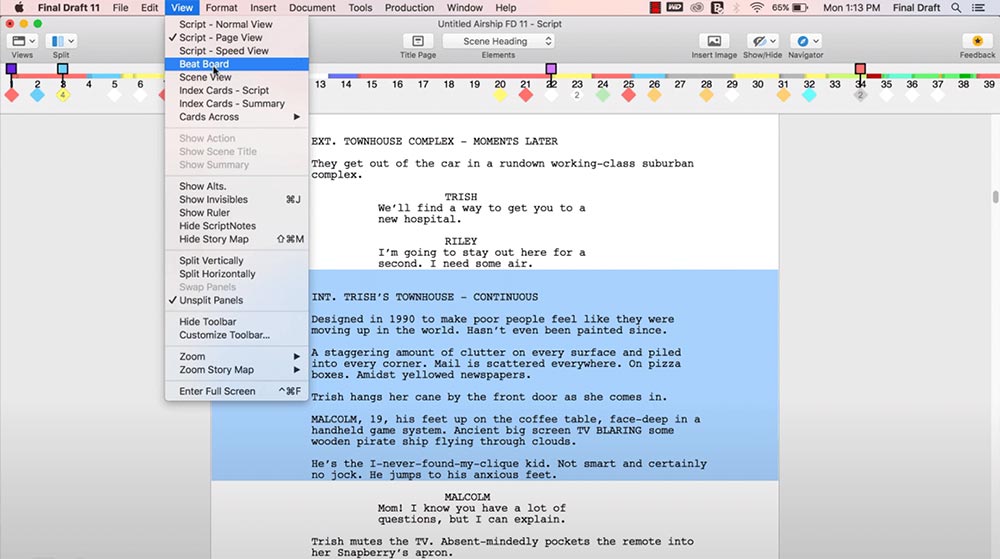Open the Production menu

[409, 8]
